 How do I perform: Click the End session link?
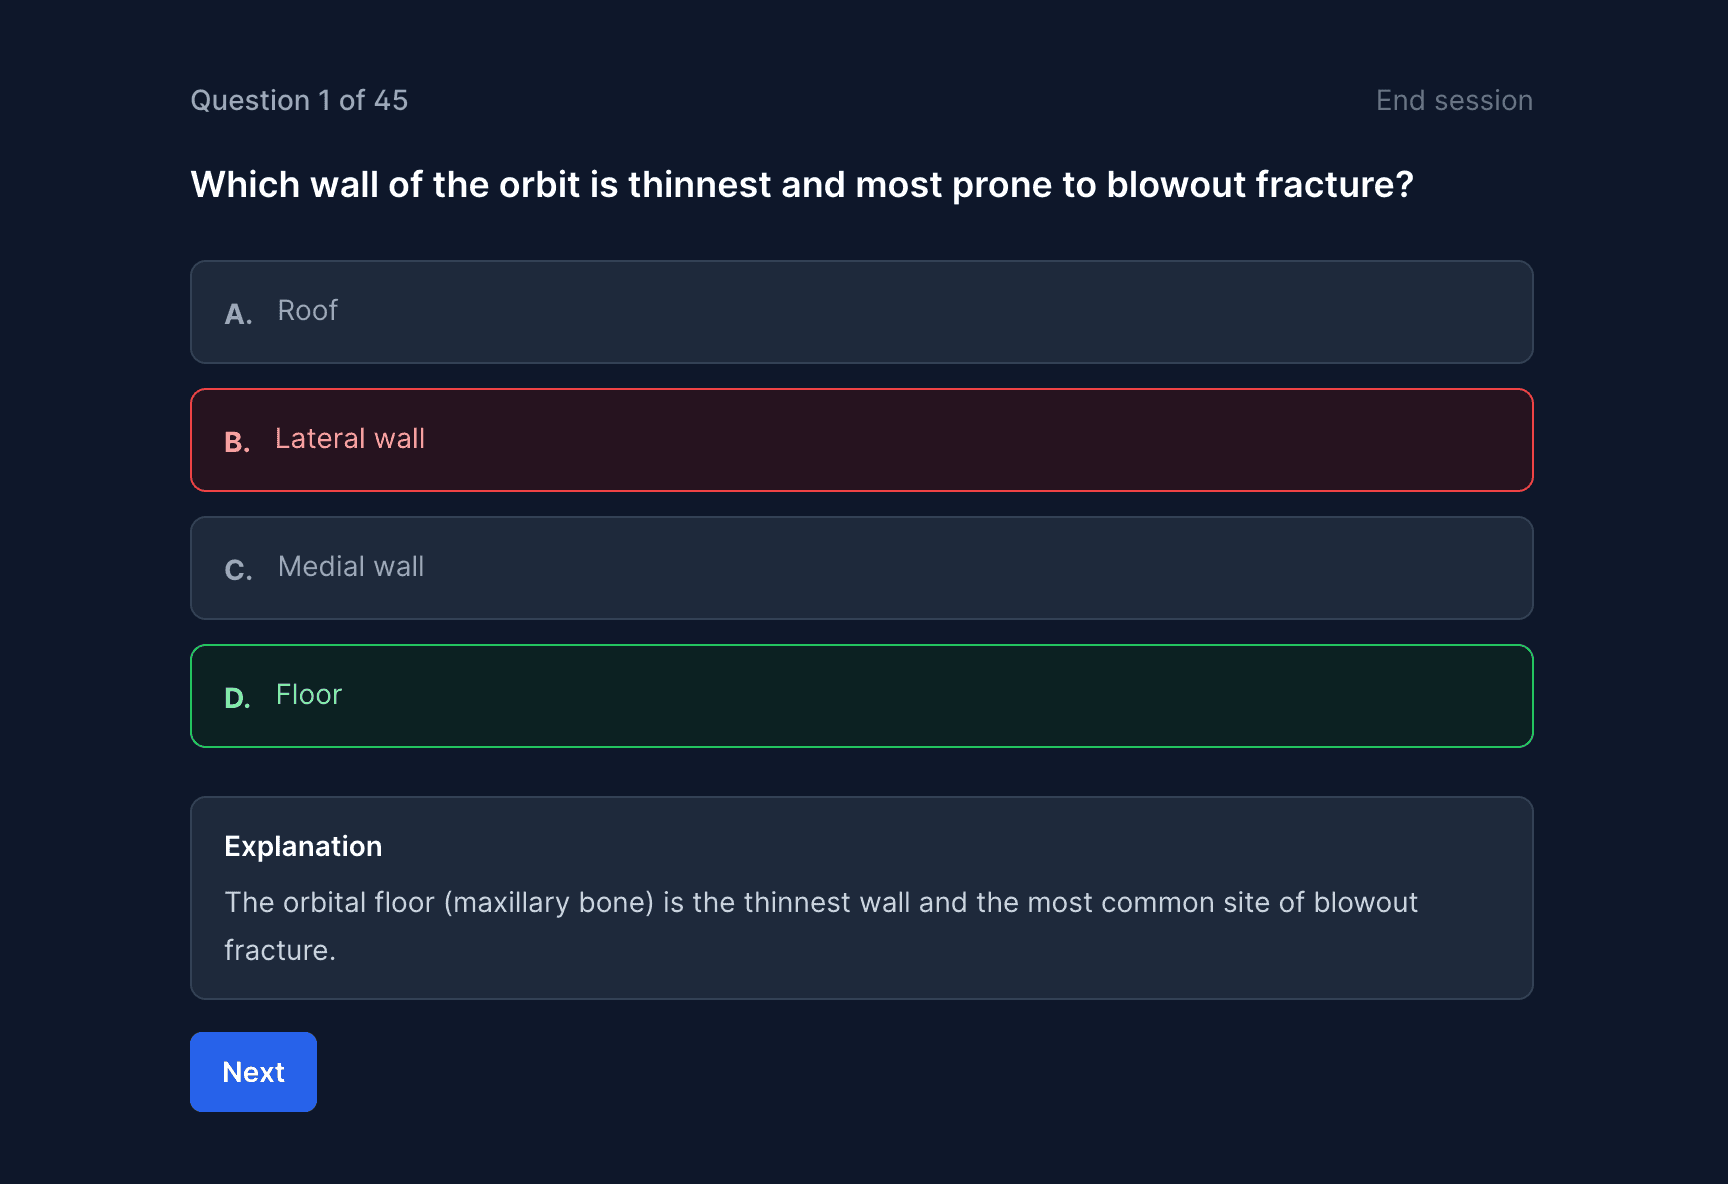coord(1453,101)
